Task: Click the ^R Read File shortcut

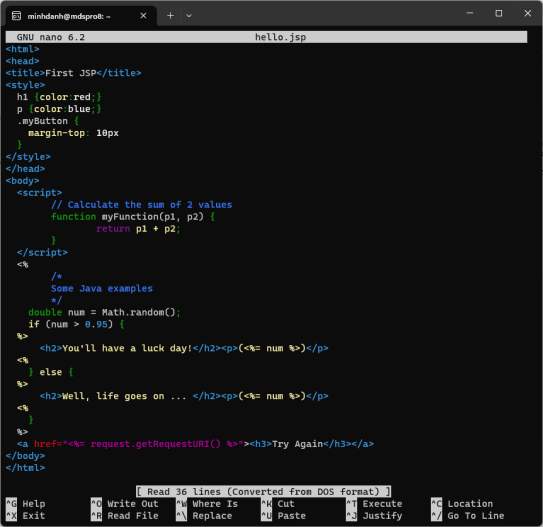Action: click(125, 516)
